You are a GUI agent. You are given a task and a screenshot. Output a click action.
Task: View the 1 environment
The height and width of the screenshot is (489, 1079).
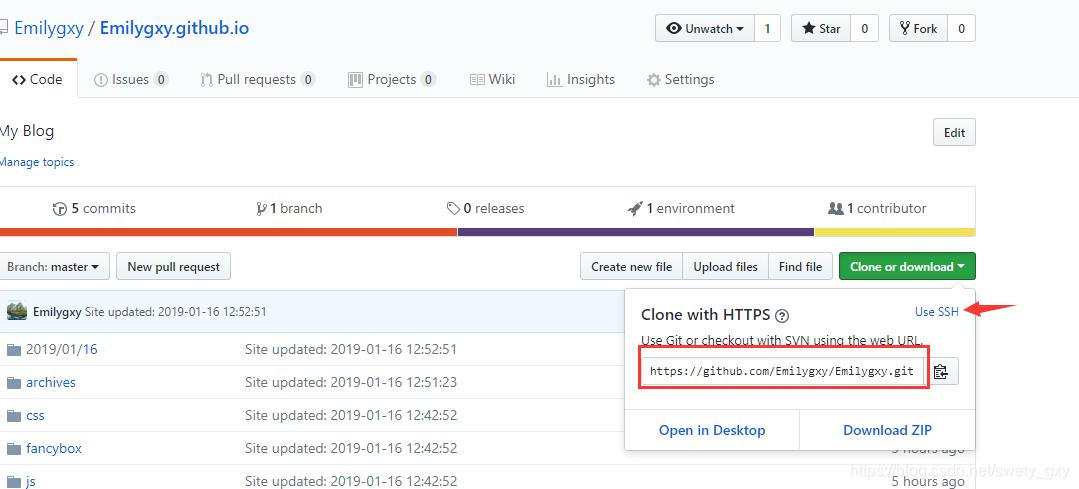point(681,208)
